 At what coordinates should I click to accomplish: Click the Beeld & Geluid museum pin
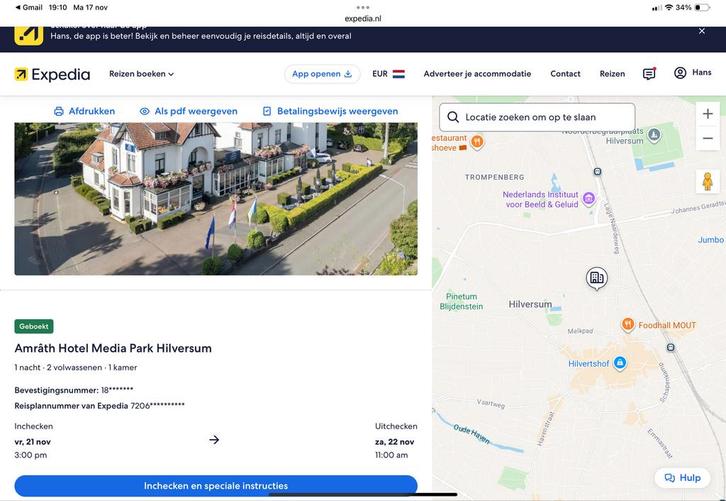tap(589, 199)
